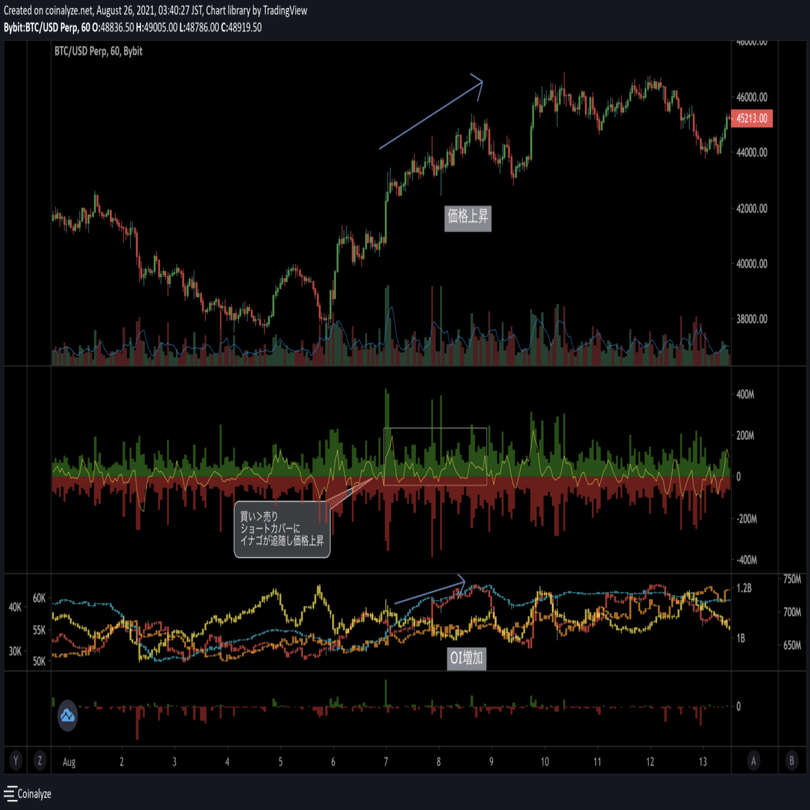Click the 38000.00 price axis label
The width and height of the screenshot is (810, 810).
[752, 319]
